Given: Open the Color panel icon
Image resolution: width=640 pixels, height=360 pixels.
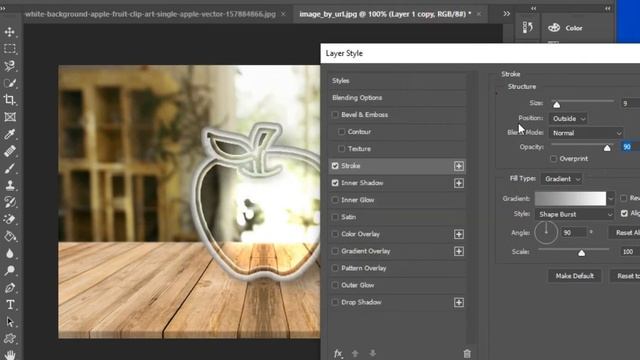Looking at the screenshot, I should point(554,28).
